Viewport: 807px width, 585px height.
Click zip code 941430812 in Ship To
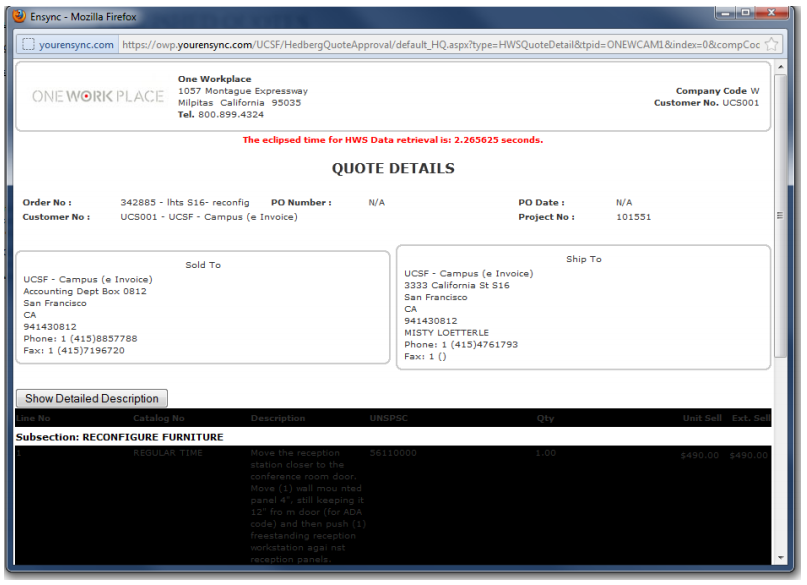point(431,321)
